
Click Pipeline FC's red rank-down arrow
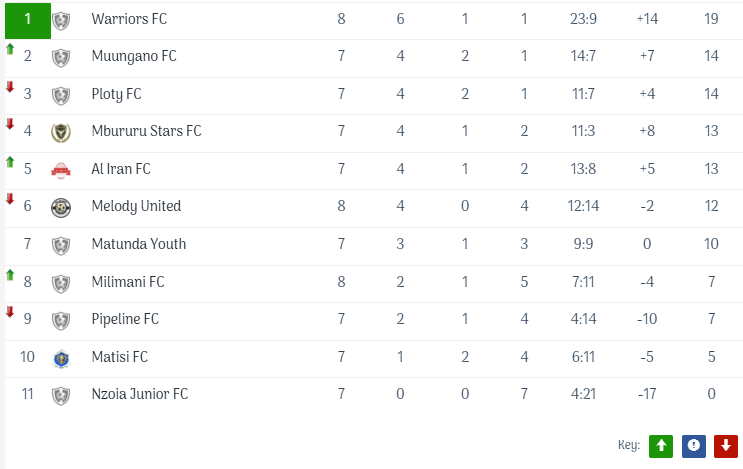click(x=10, y=312)
